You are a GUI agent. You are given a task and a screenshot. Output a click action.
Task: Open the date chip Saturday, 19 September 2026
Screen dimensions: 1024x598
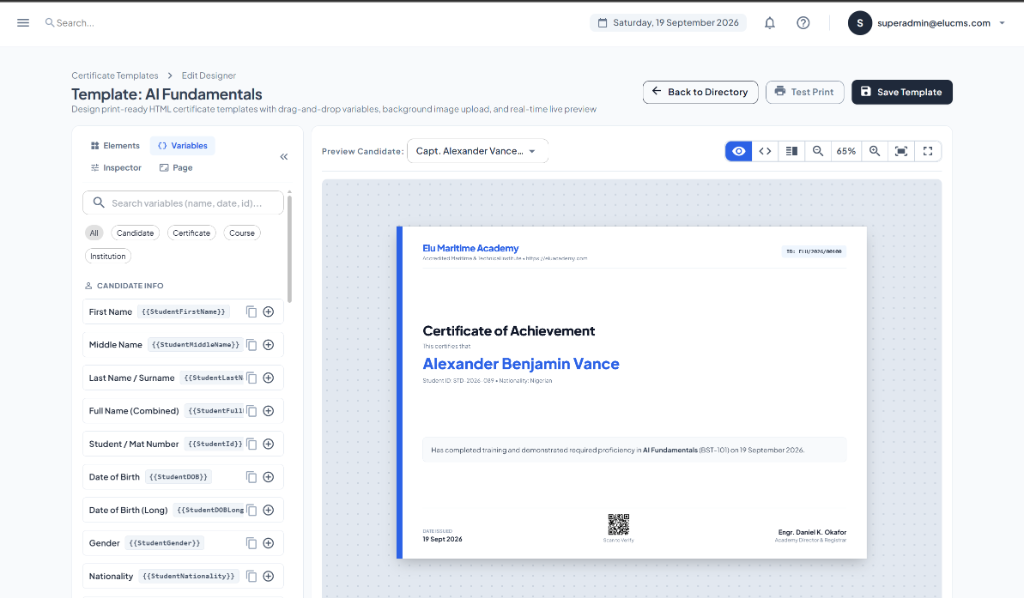coord(668,23)
